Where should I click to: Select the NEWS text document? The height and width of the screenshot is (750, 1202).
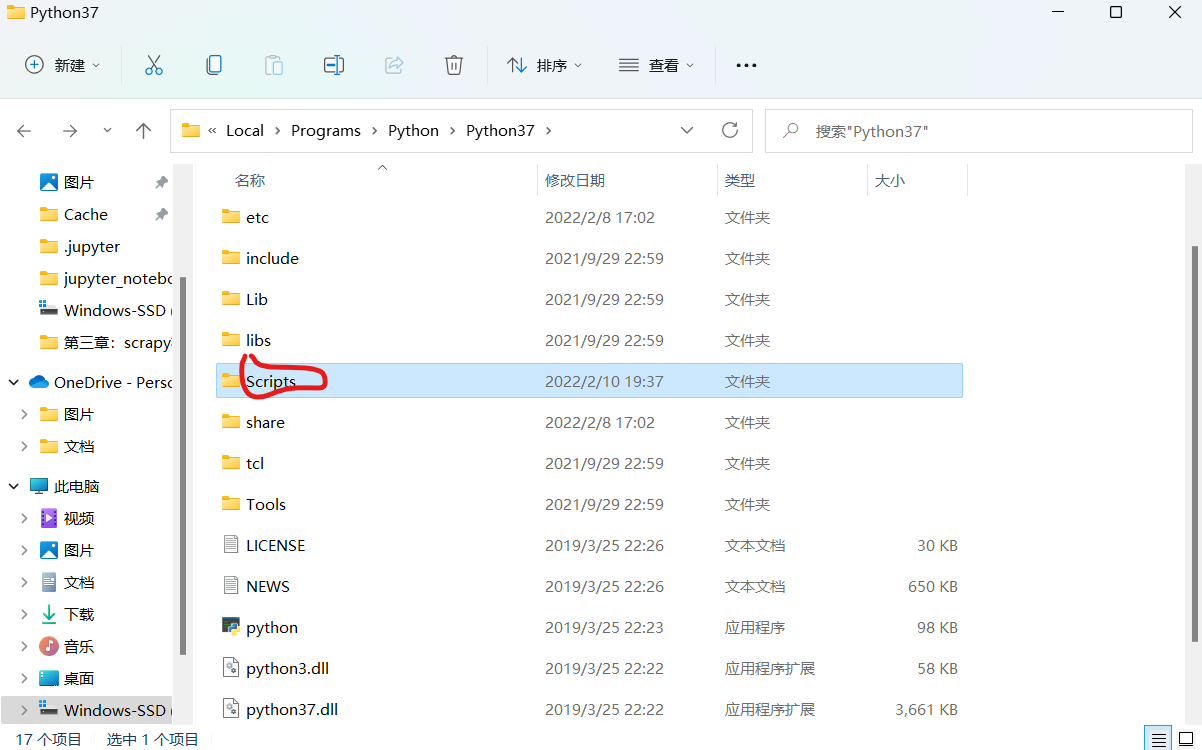point(589,586)
